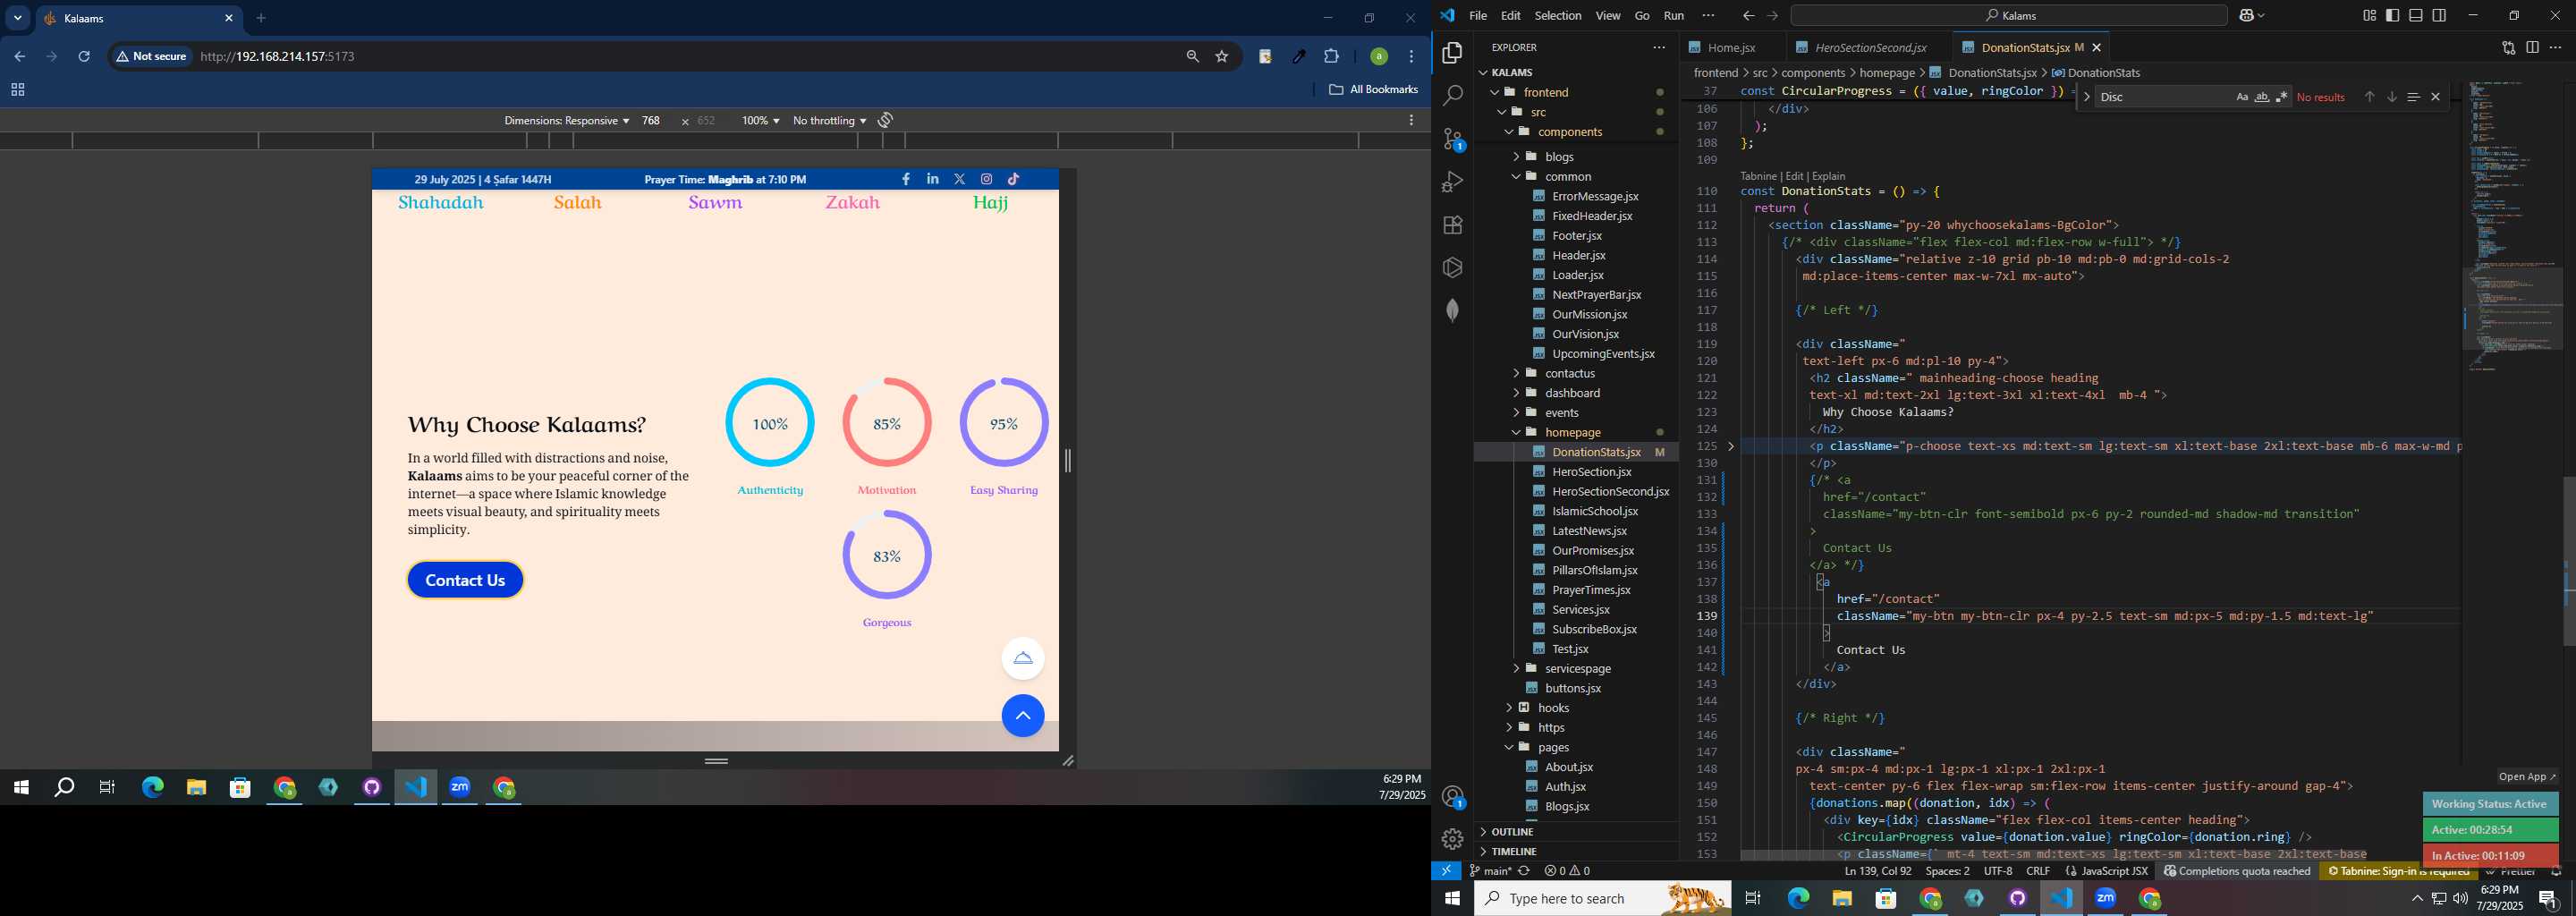
Task: Open the Run and Debug view
Action: tap(1453, 182)
